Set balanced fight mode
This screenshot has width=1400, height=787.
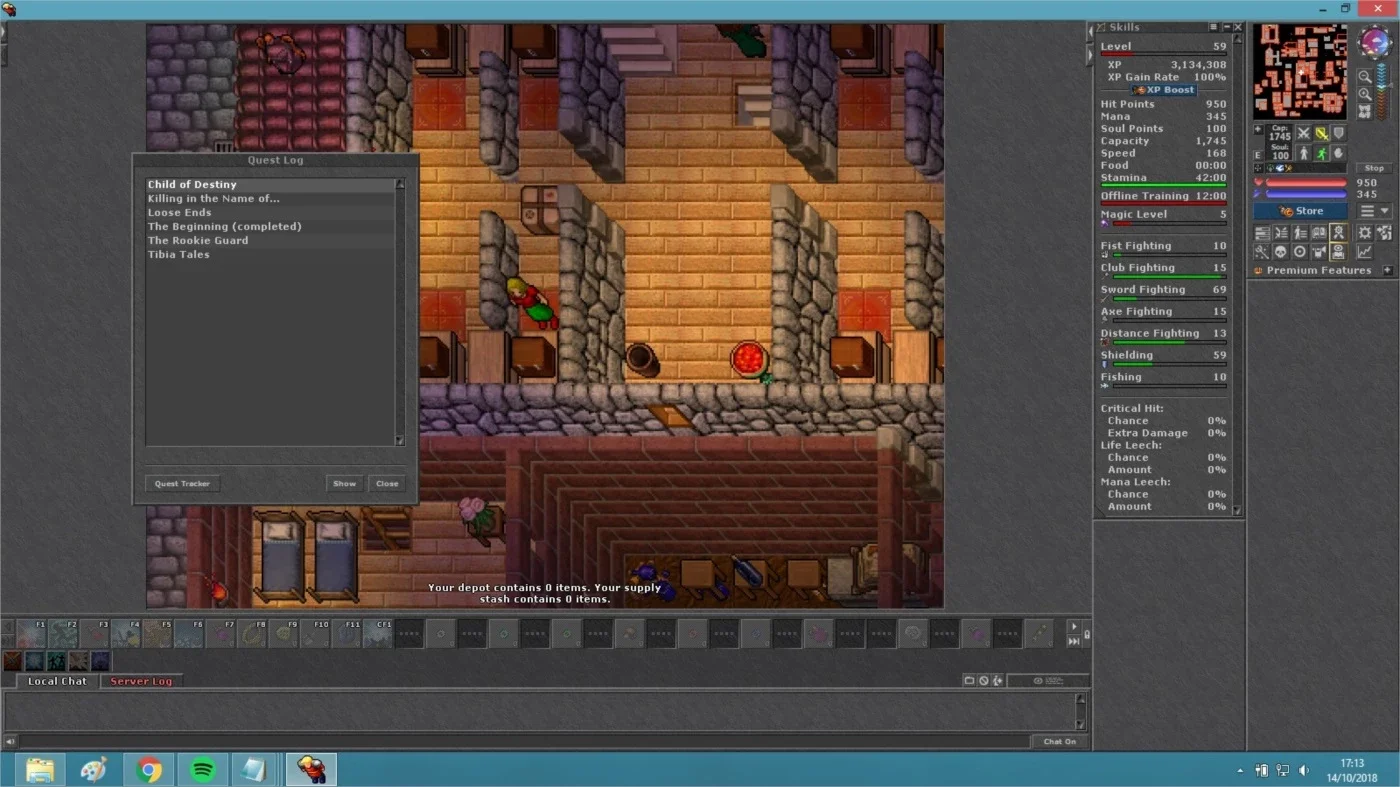[x=1322, y=133]
